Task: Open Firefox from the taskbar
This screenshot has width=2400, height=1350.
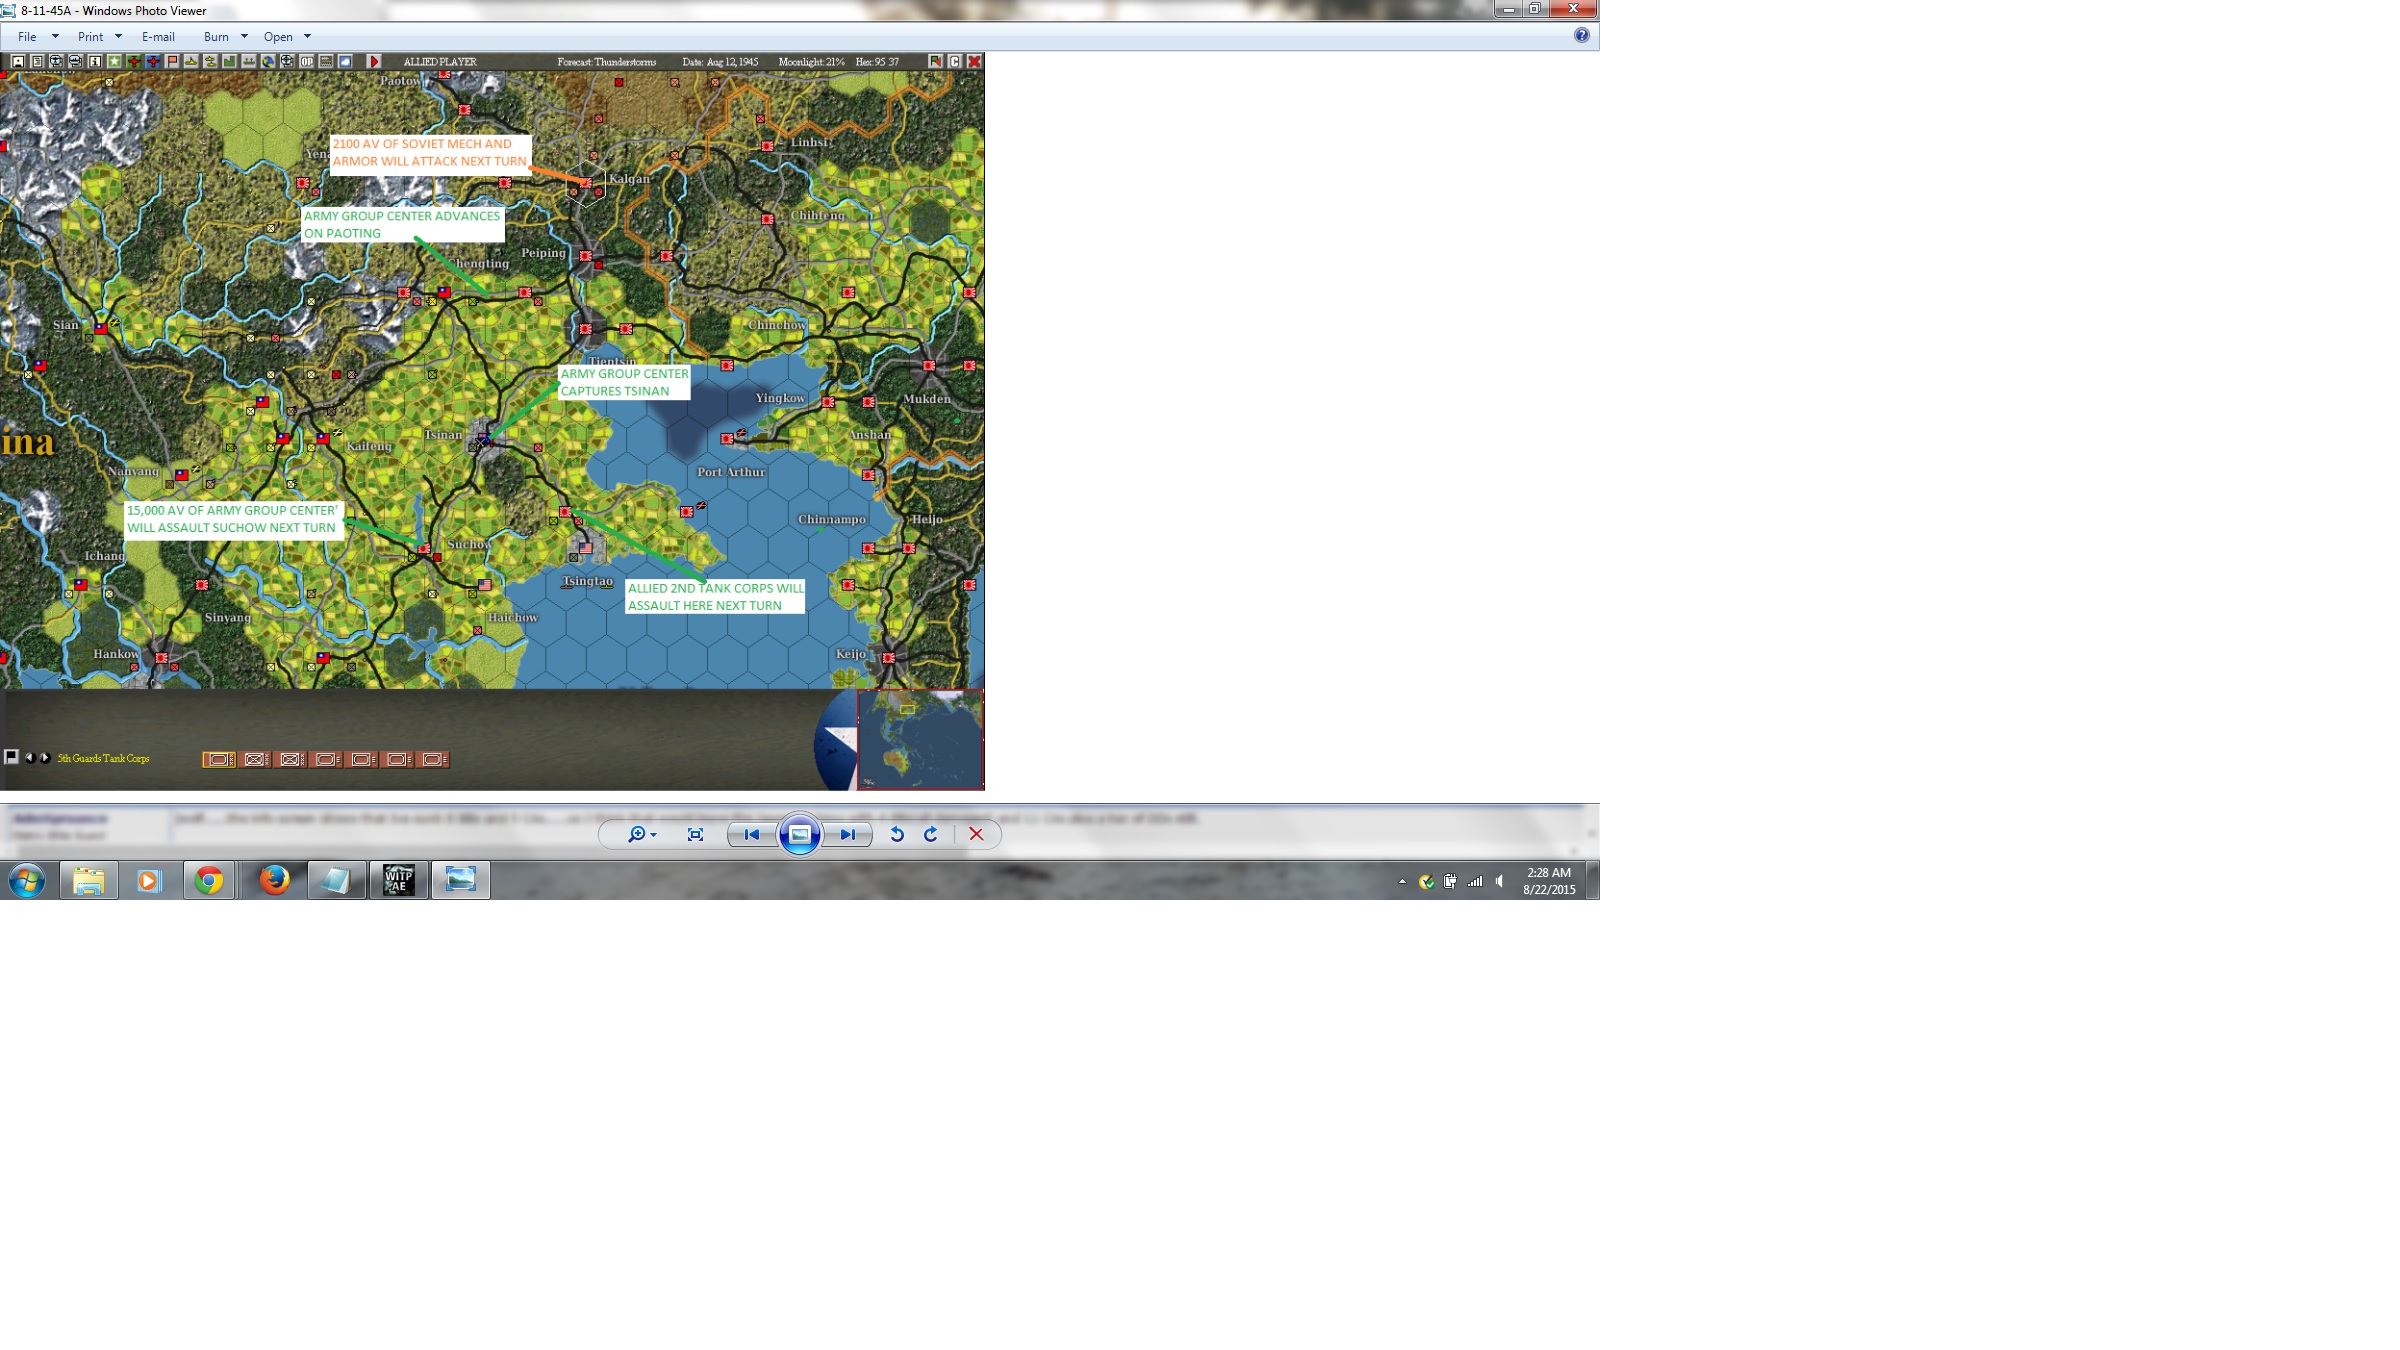Action: 273,880
